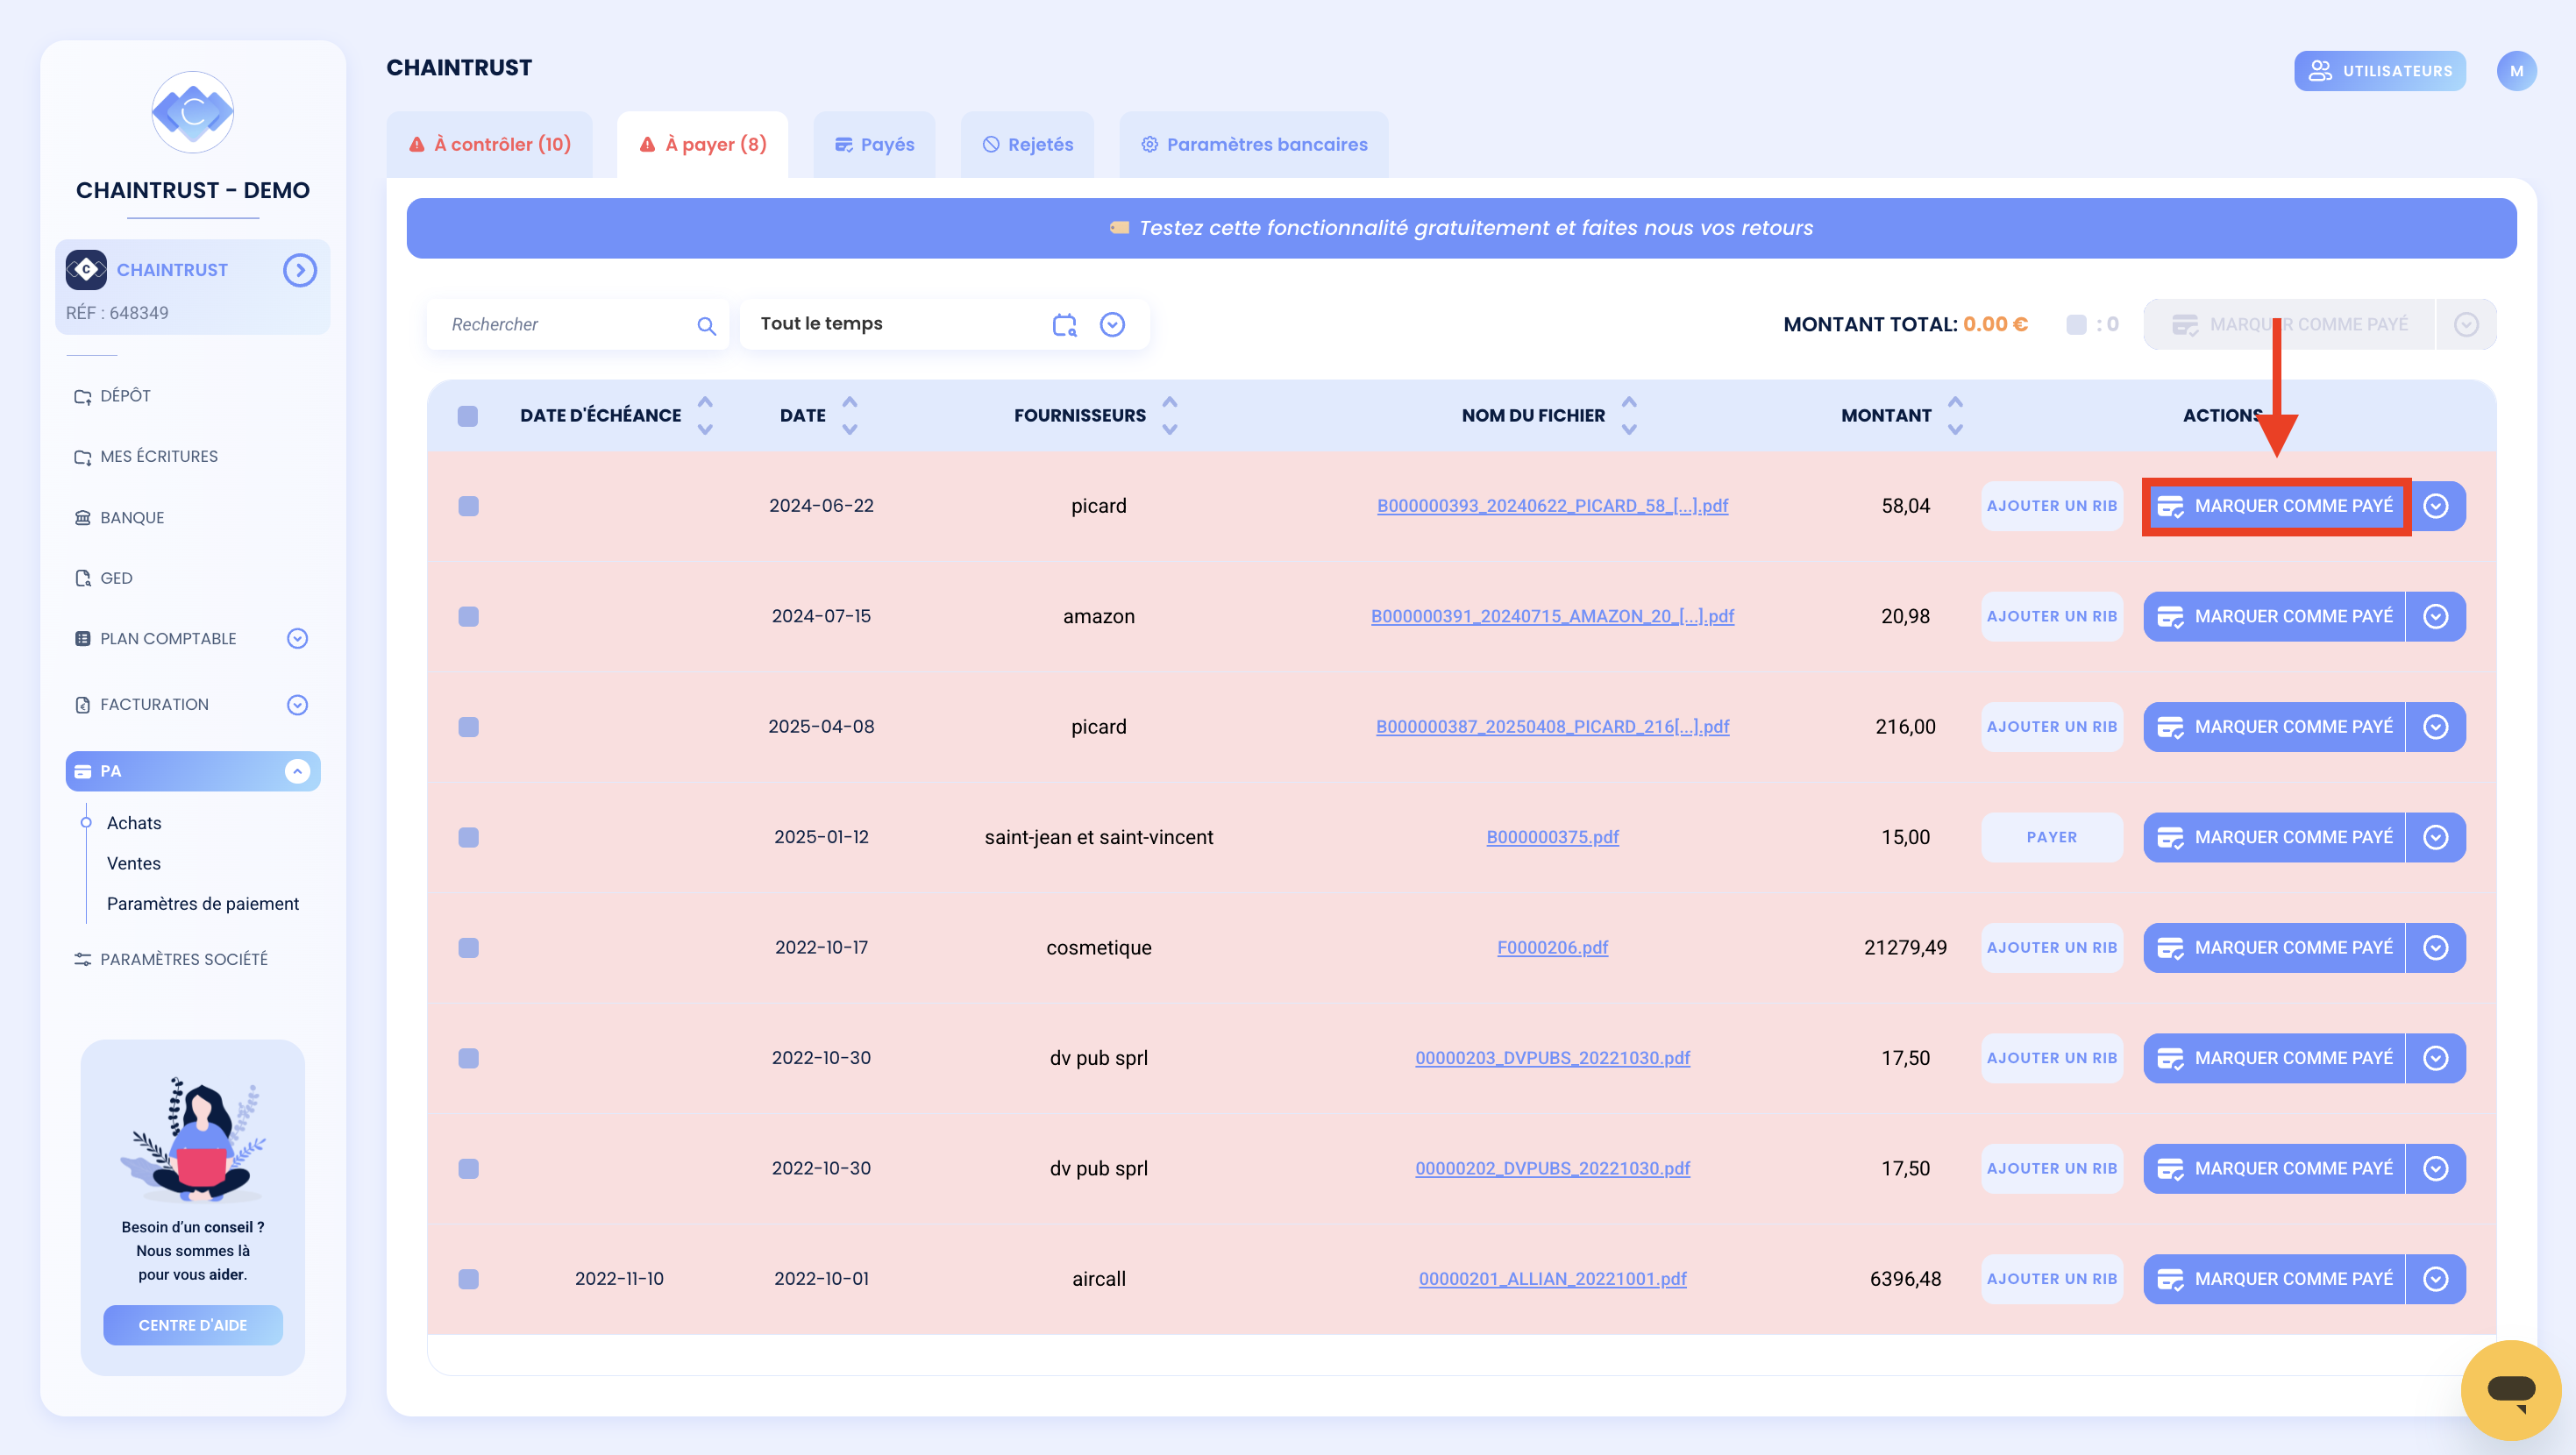Toggle the select-all header checkbox
2576x1455 pixels.
click(x=467, y=416)
